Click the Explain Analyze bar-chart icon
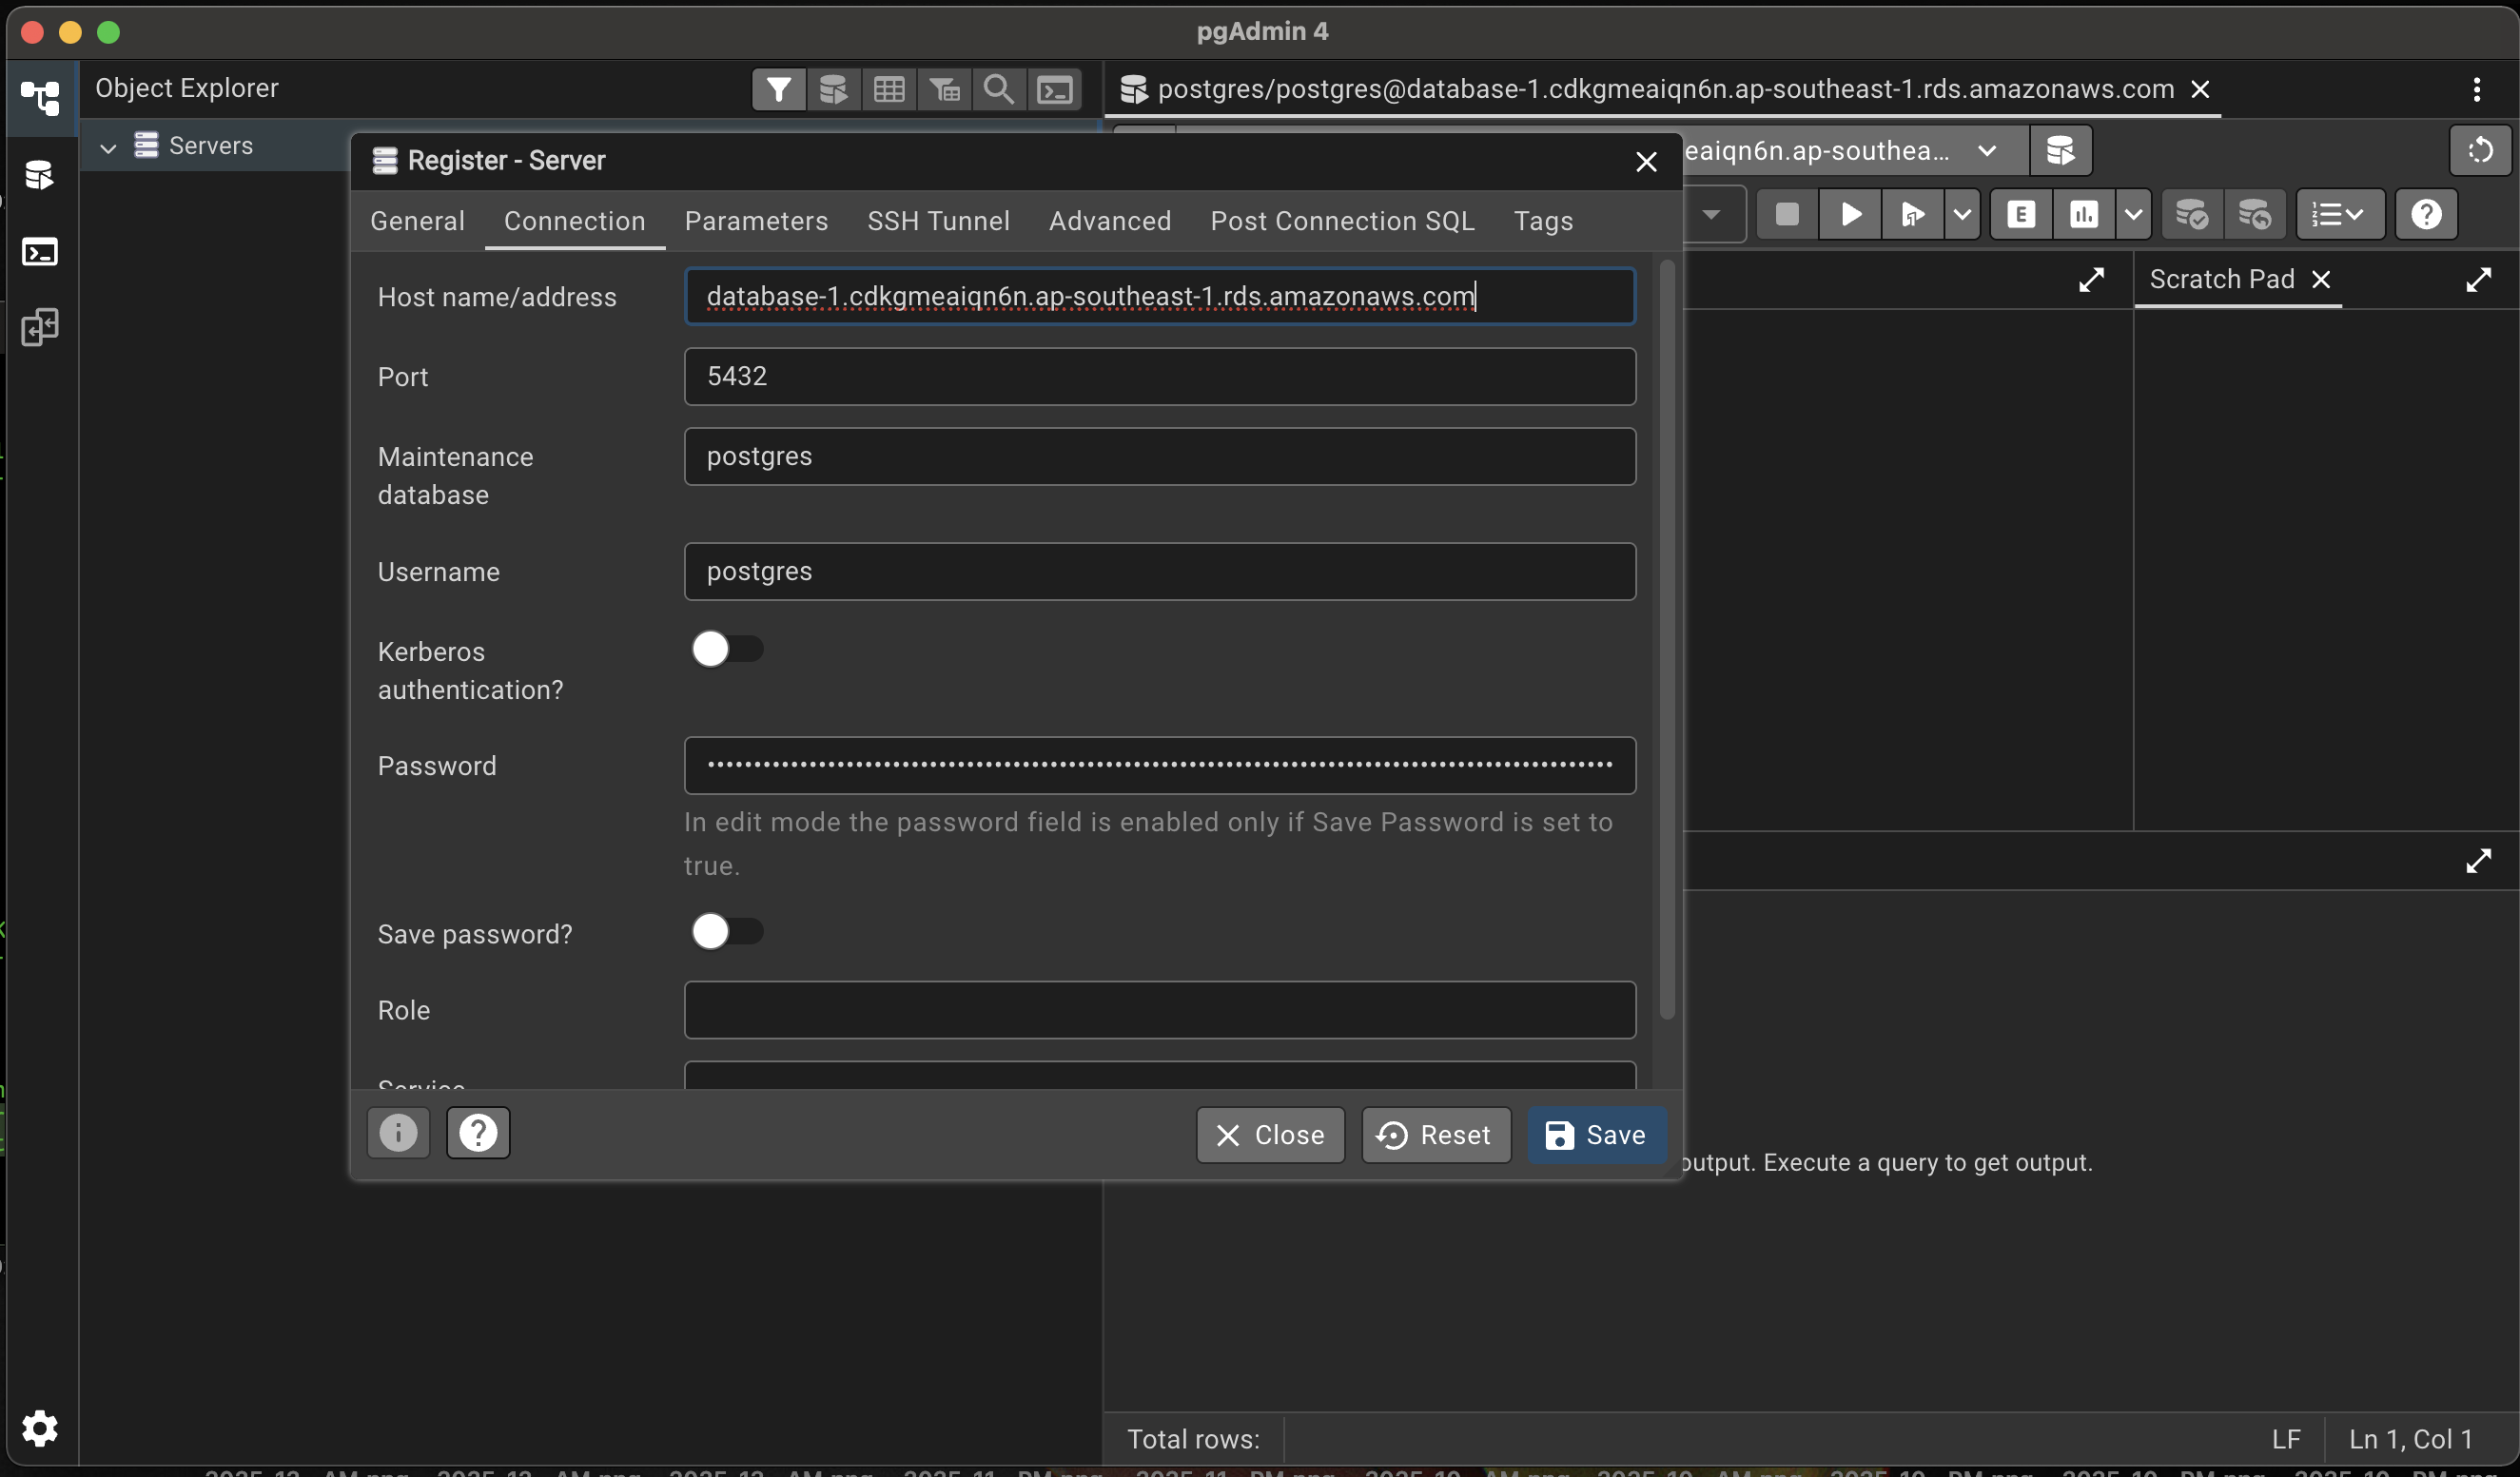This screenshot has width=2520, height=1477. (2083, 214)
